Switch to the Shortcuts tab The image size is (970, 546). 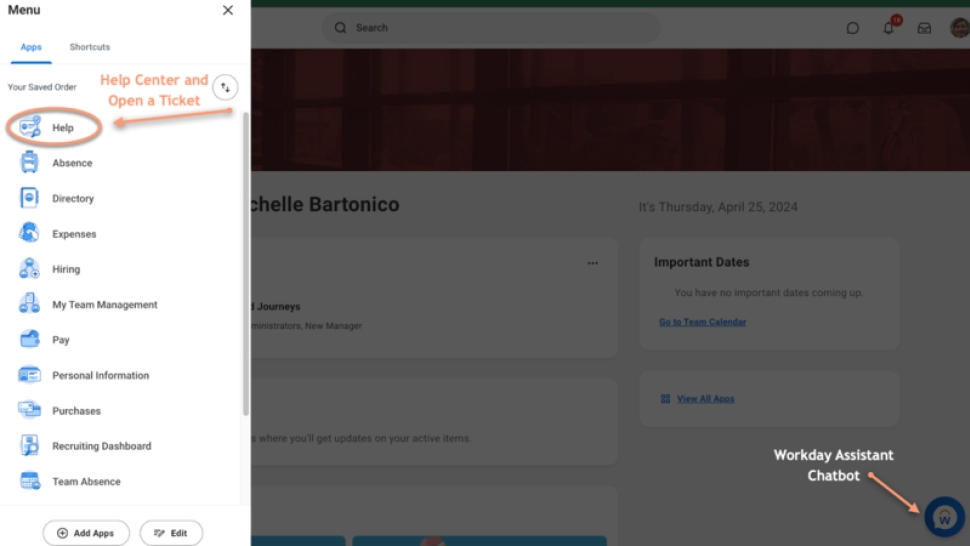point(90,47)
